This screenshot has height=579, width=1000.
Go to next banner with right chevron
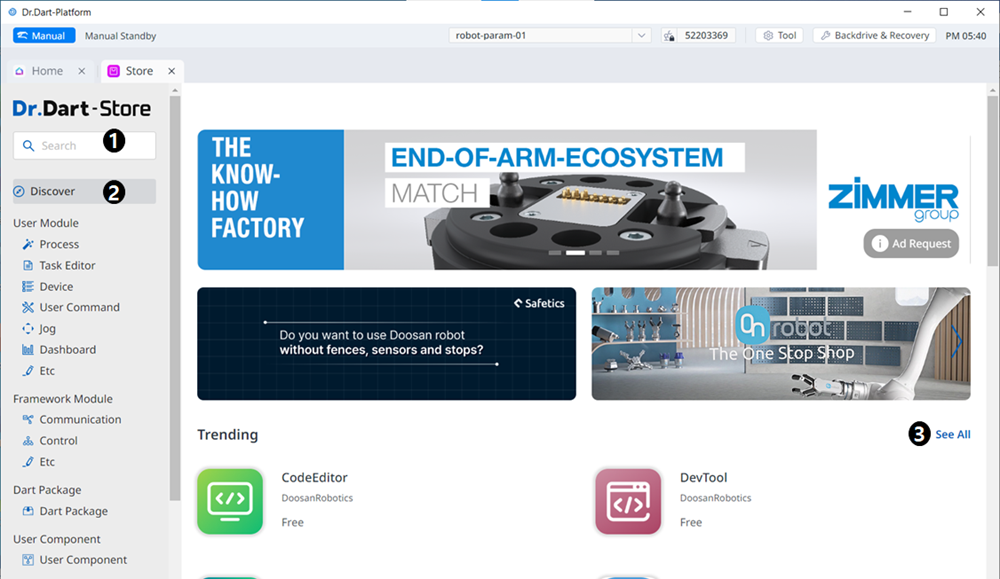pos(957,343)
